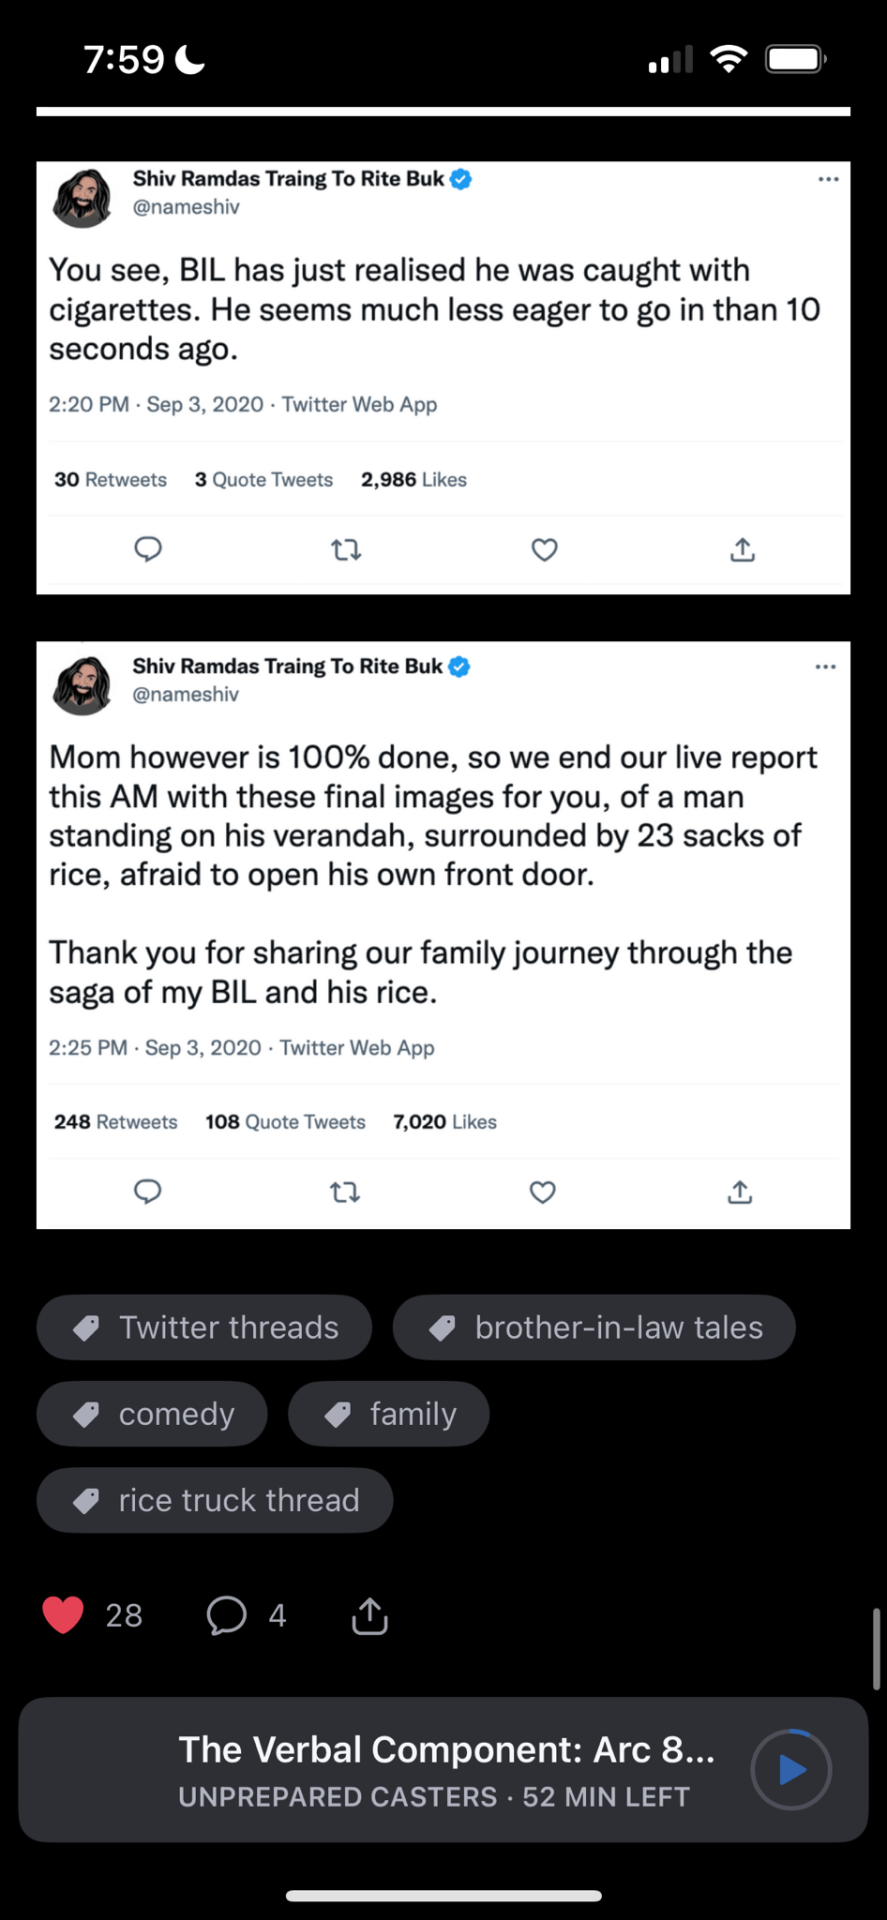Viewport: 887px width, 1920px height.
Task: Open the three-dot menu on second tweet
Action: tap(825, 666)
